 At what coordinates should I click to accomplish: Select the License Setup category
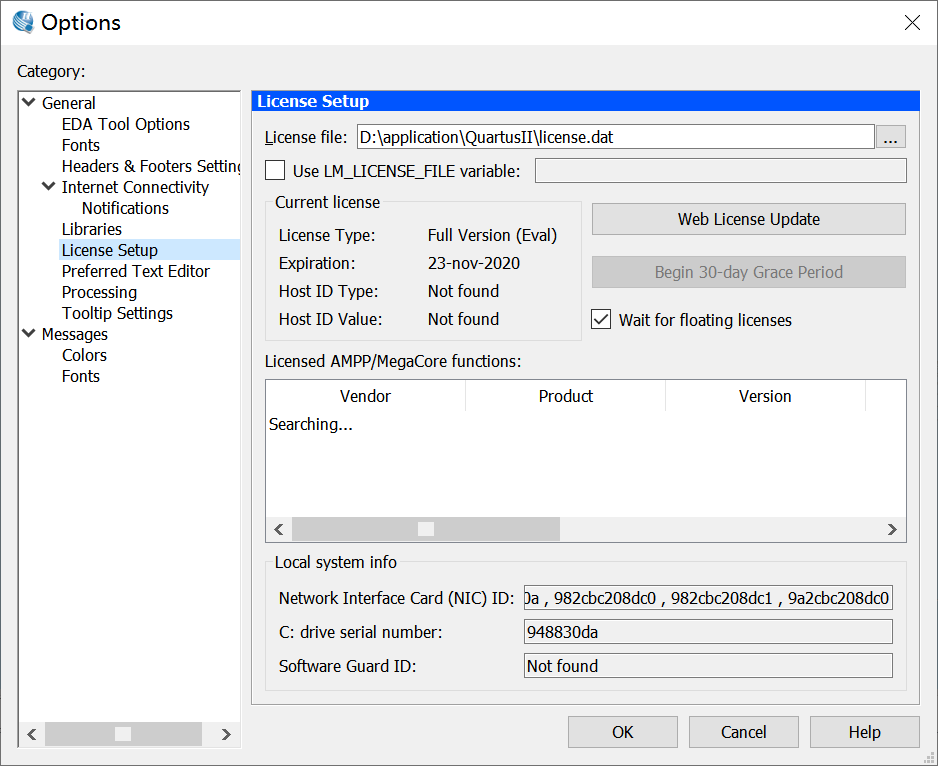(109, 249)
